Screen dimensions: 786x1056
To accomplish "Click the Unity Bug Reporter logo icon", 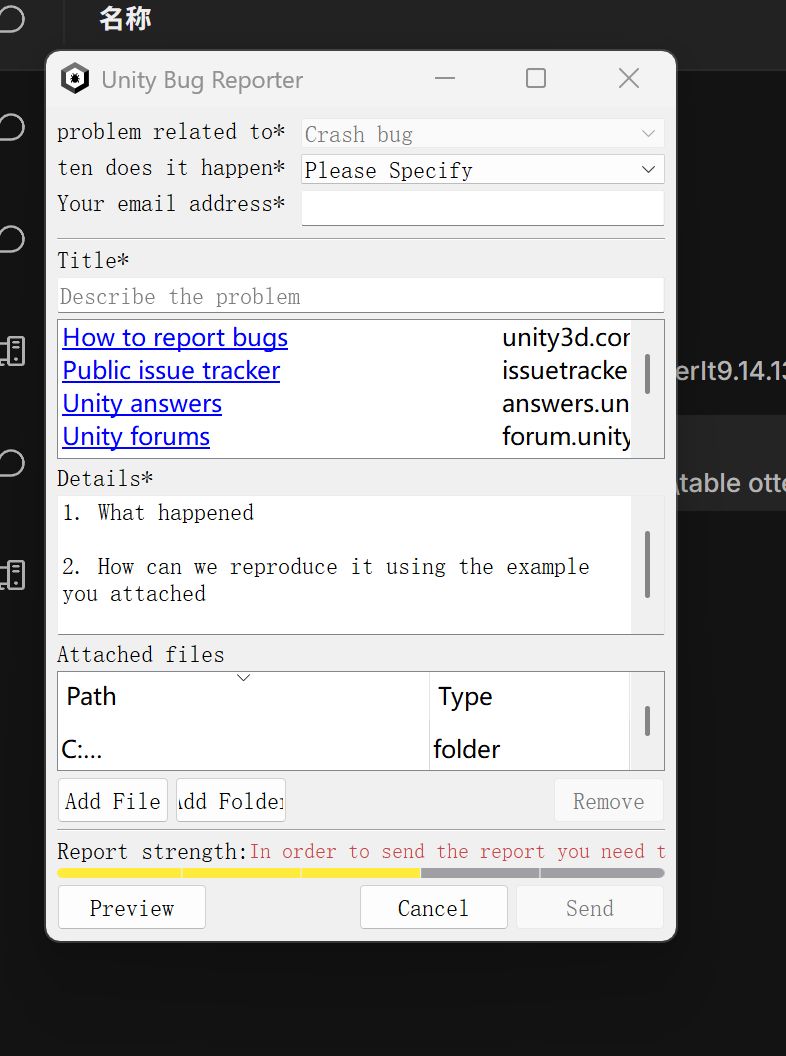I will [75, 79].
